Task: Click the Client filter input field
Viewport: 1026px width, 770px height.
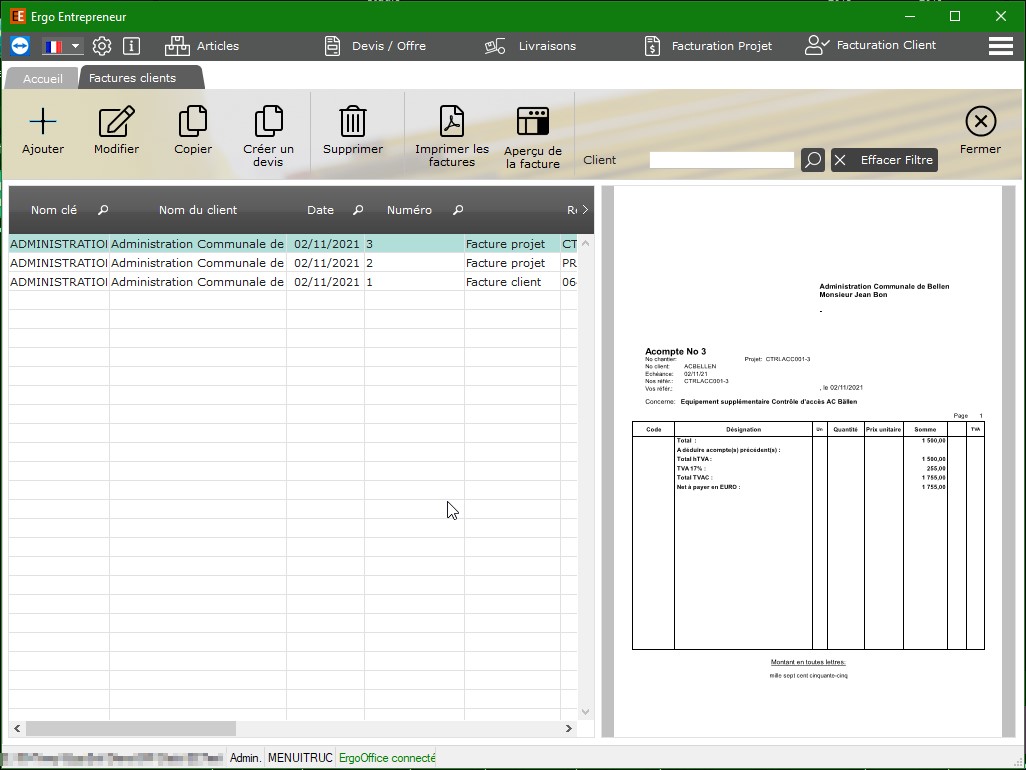Action: coord(721,160)
